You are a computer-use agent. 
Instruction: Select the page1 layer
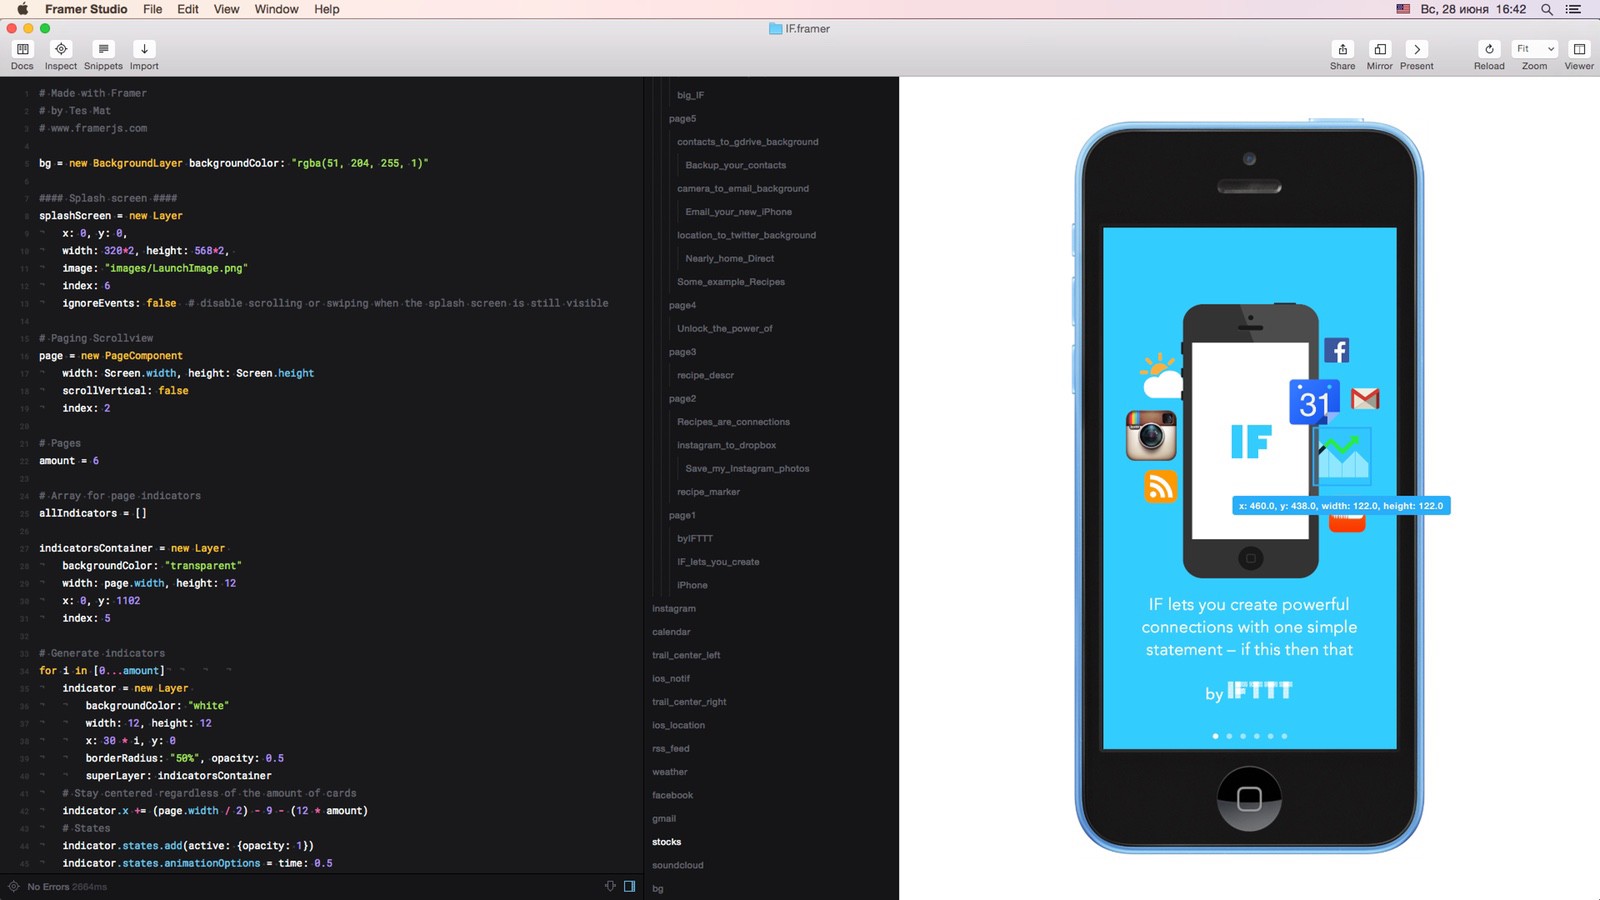[x=682, y=515]
